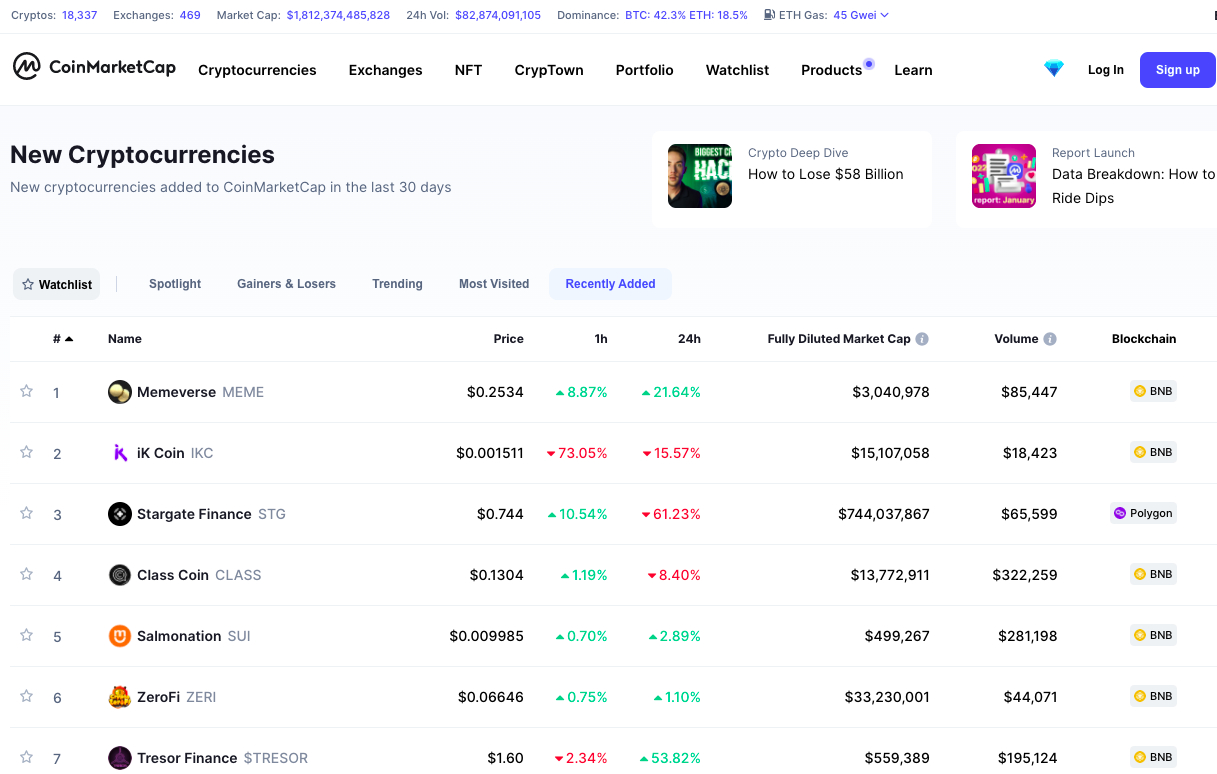Switch to the Trending tab

click(397, 284)
